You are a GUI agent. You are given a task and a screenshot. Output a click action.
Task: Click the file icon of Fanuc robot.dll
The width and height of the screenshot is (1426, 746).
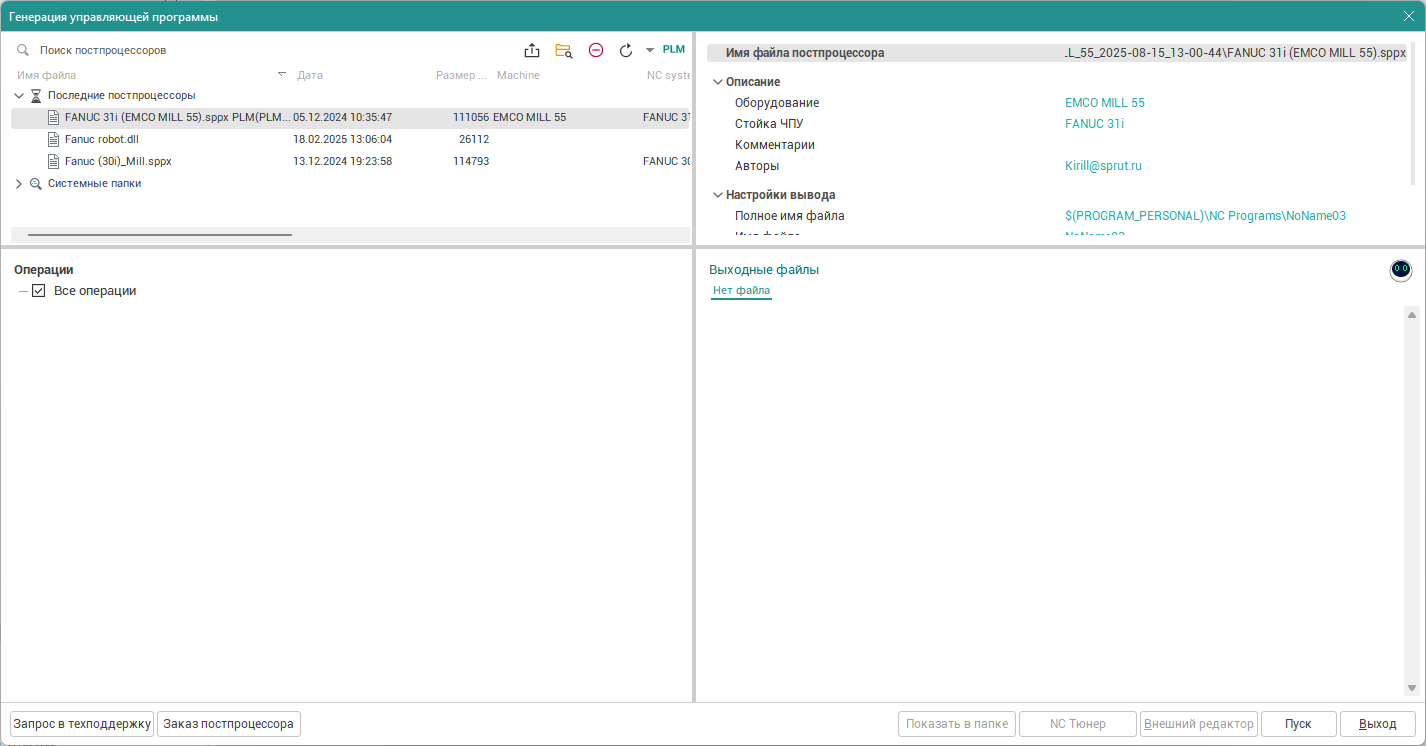click(54, 139)
